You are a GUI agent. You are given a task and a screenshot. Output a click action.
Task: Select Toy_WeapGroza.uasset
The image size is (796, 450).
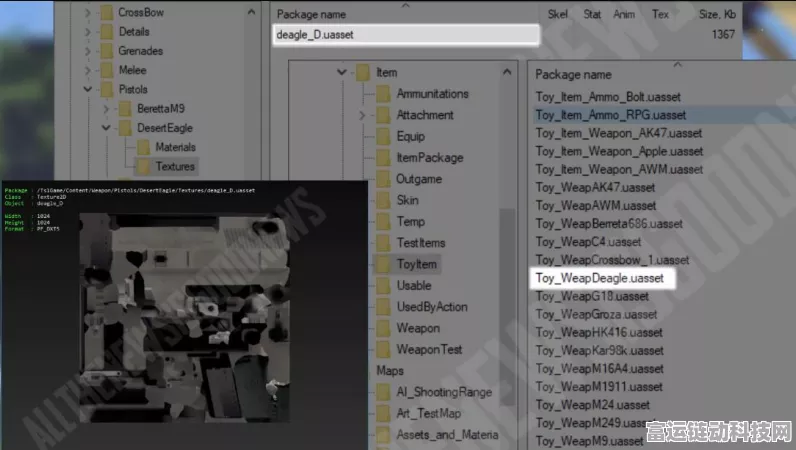(596, 314)
